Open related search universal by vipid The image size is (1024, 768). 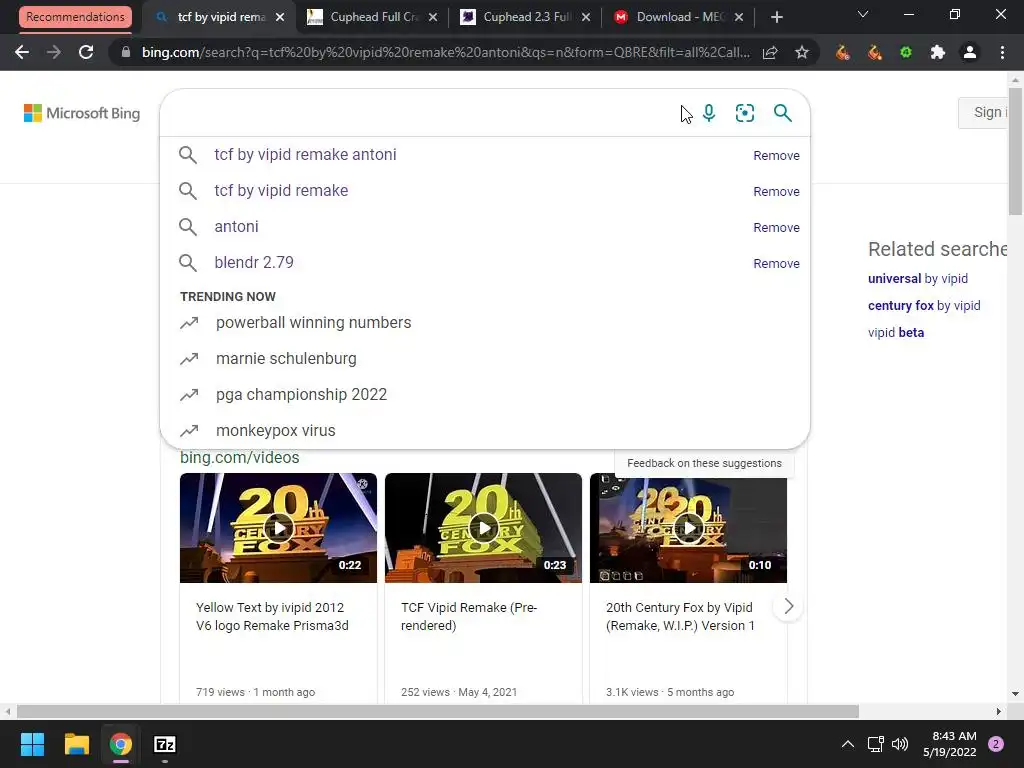(918, 279)
